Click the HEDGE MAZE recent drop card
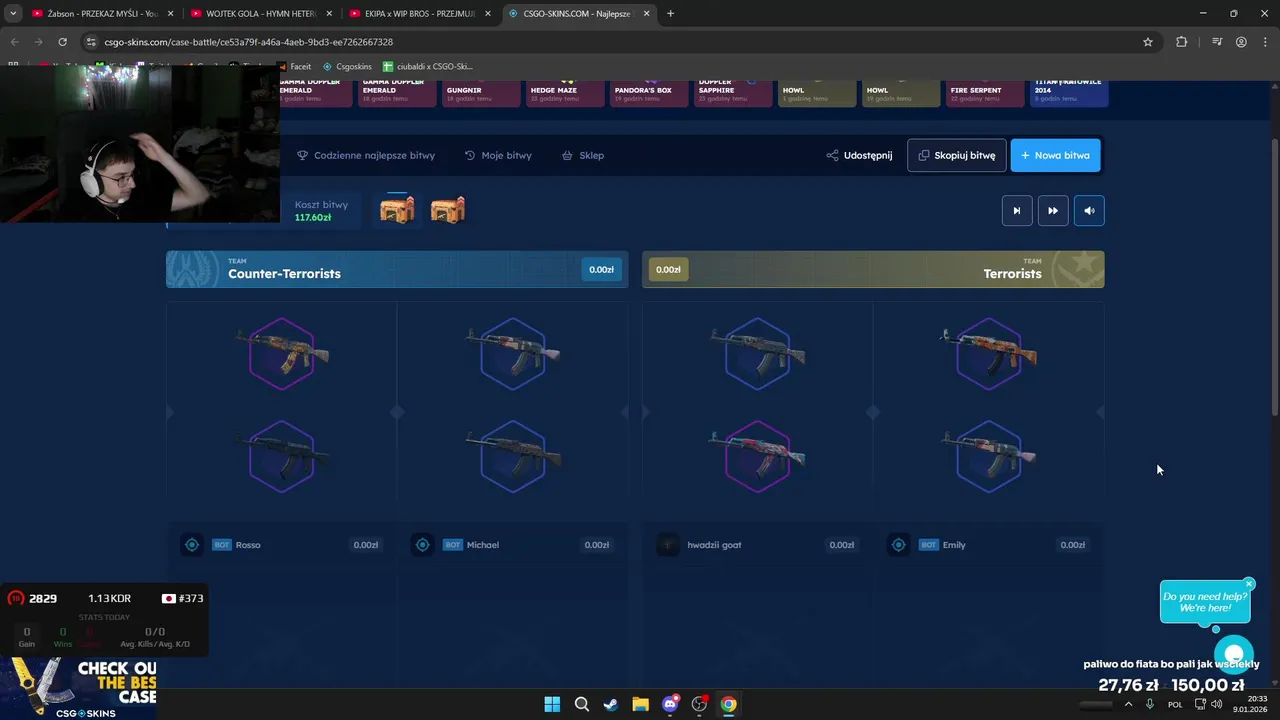The height and width of the screenshot is (720, 1280). (x=565, y=92)
